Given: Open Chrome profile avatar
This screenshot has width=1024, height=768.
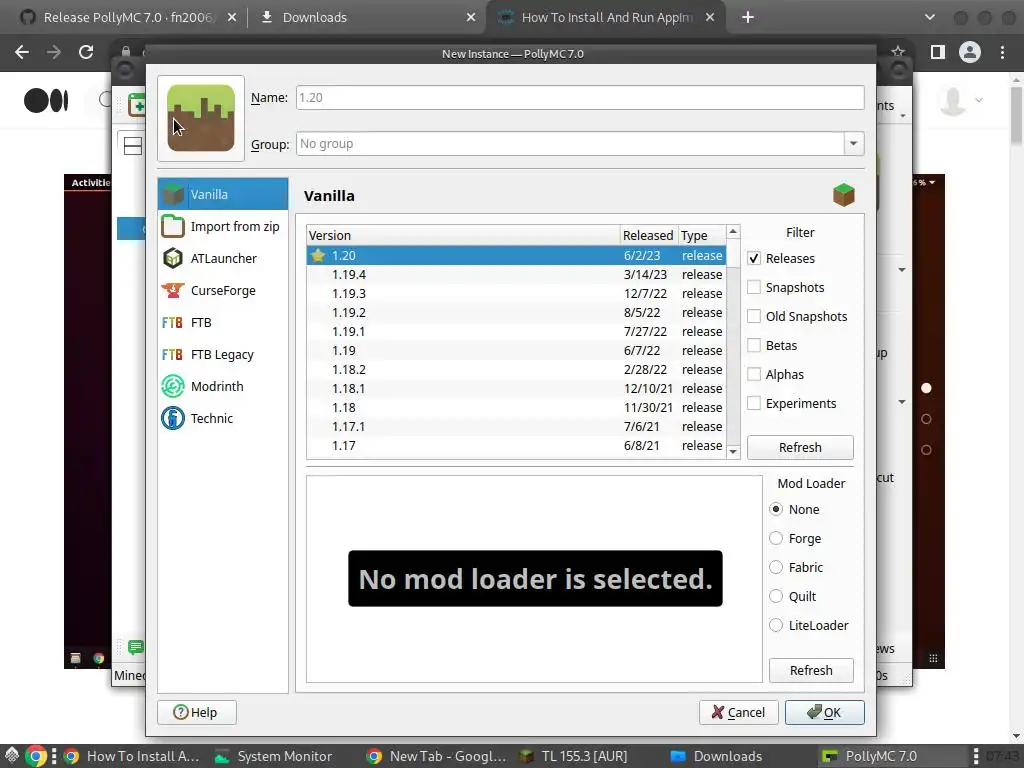Looking at the screenshot, I should [970, 52].
